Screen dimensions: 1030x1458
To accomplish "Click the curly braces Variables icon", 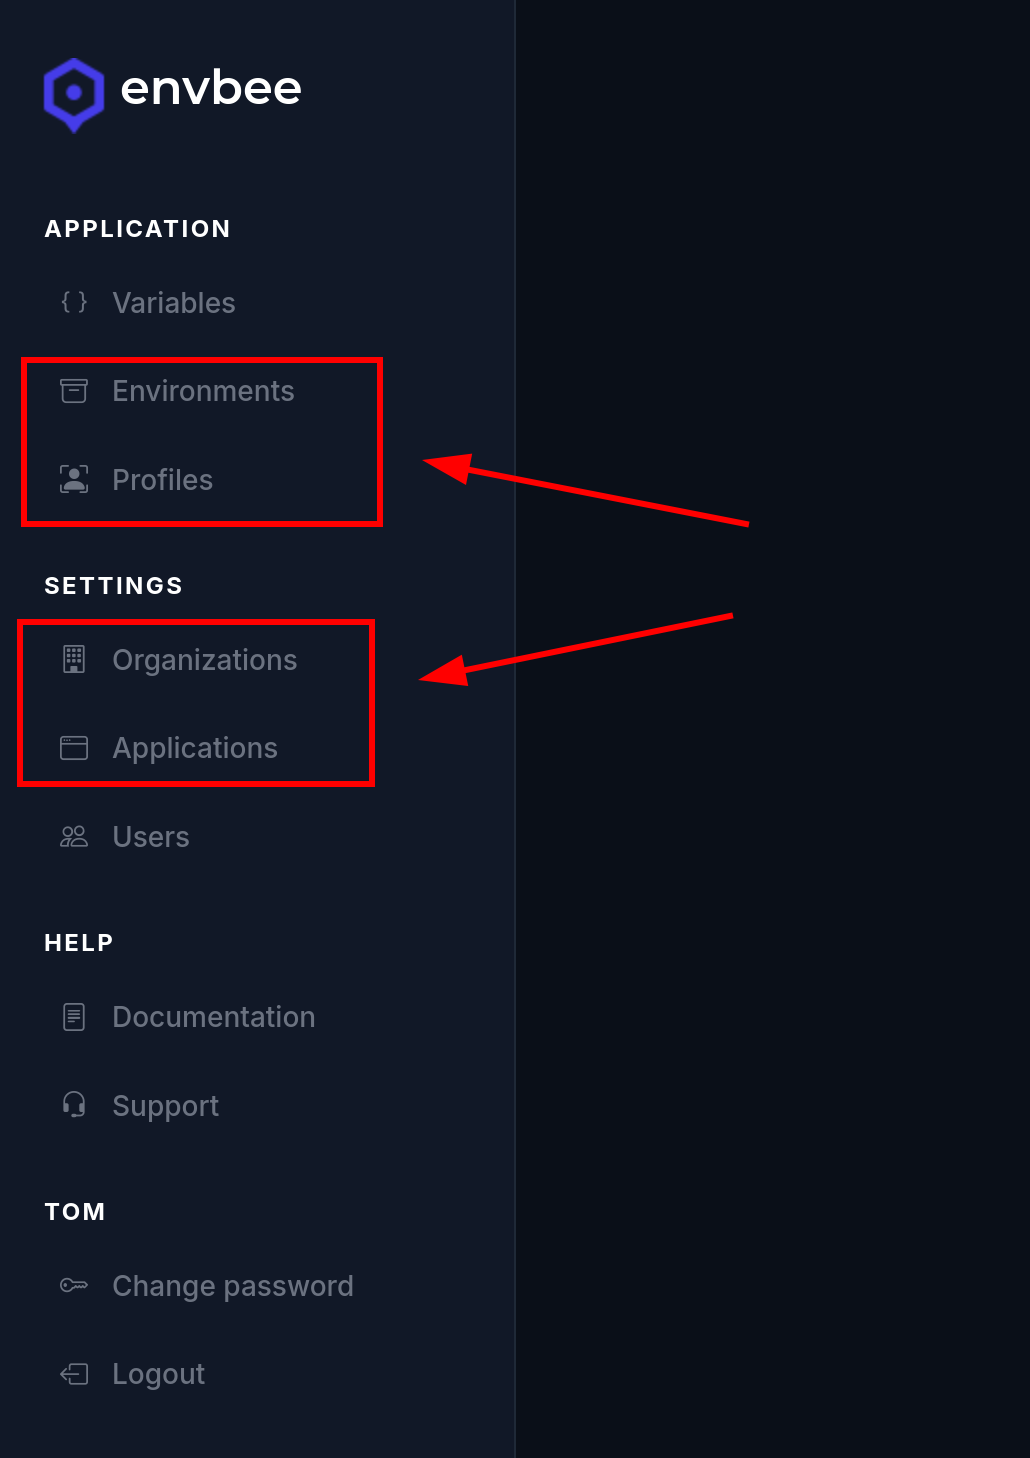I will [x=74, y=302].
